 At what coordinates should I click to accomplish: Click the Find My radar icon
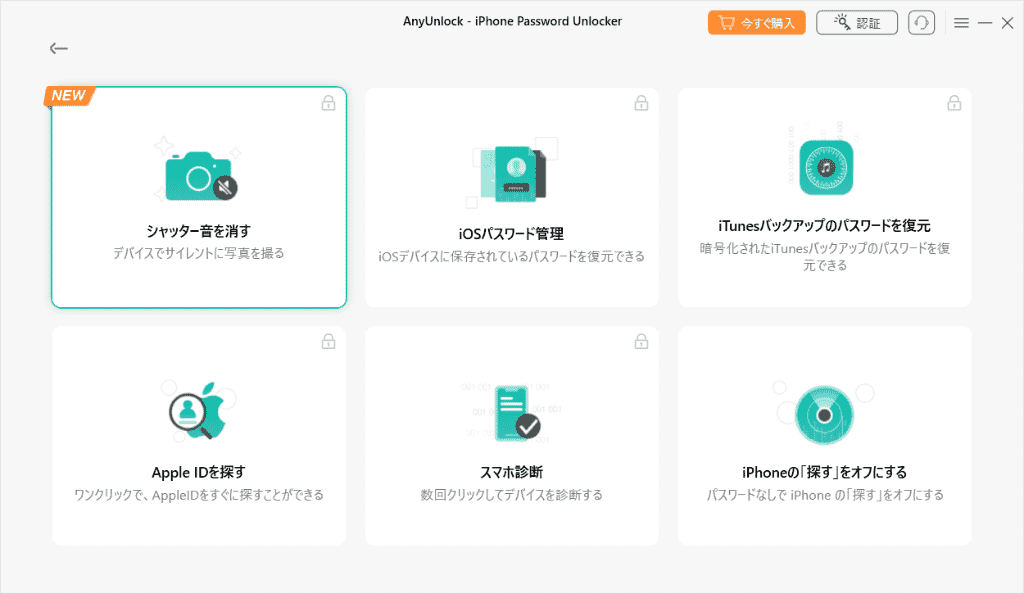point(824,415)
